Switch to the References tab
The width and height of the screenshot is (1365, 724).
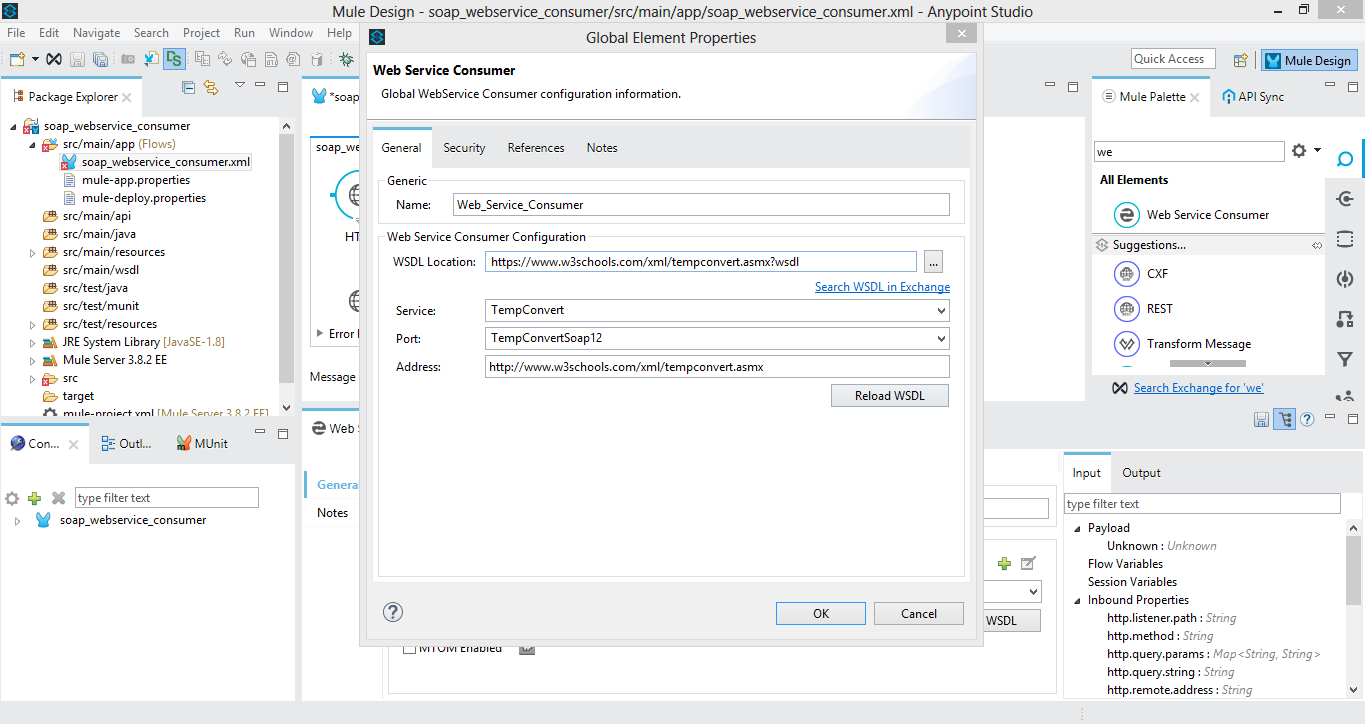pyautogui.click(x=536, y=148)
